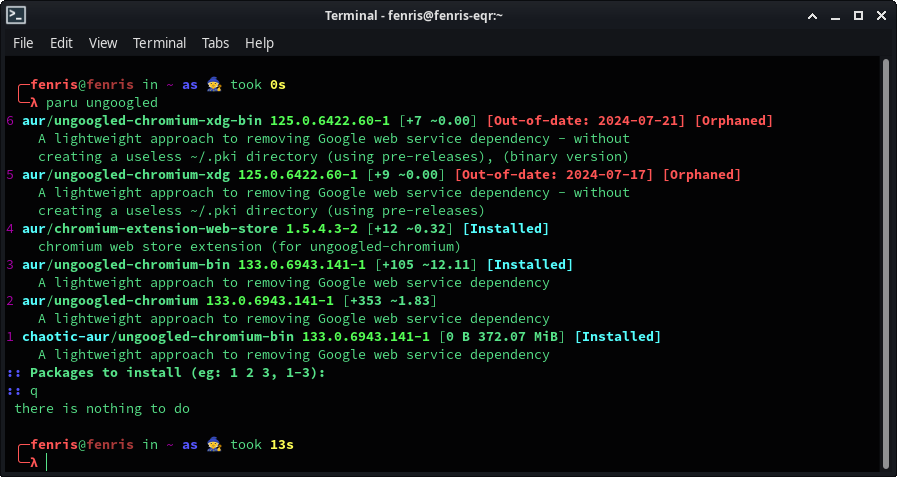Click the terminal app icon in title bar

click(15, 15)
